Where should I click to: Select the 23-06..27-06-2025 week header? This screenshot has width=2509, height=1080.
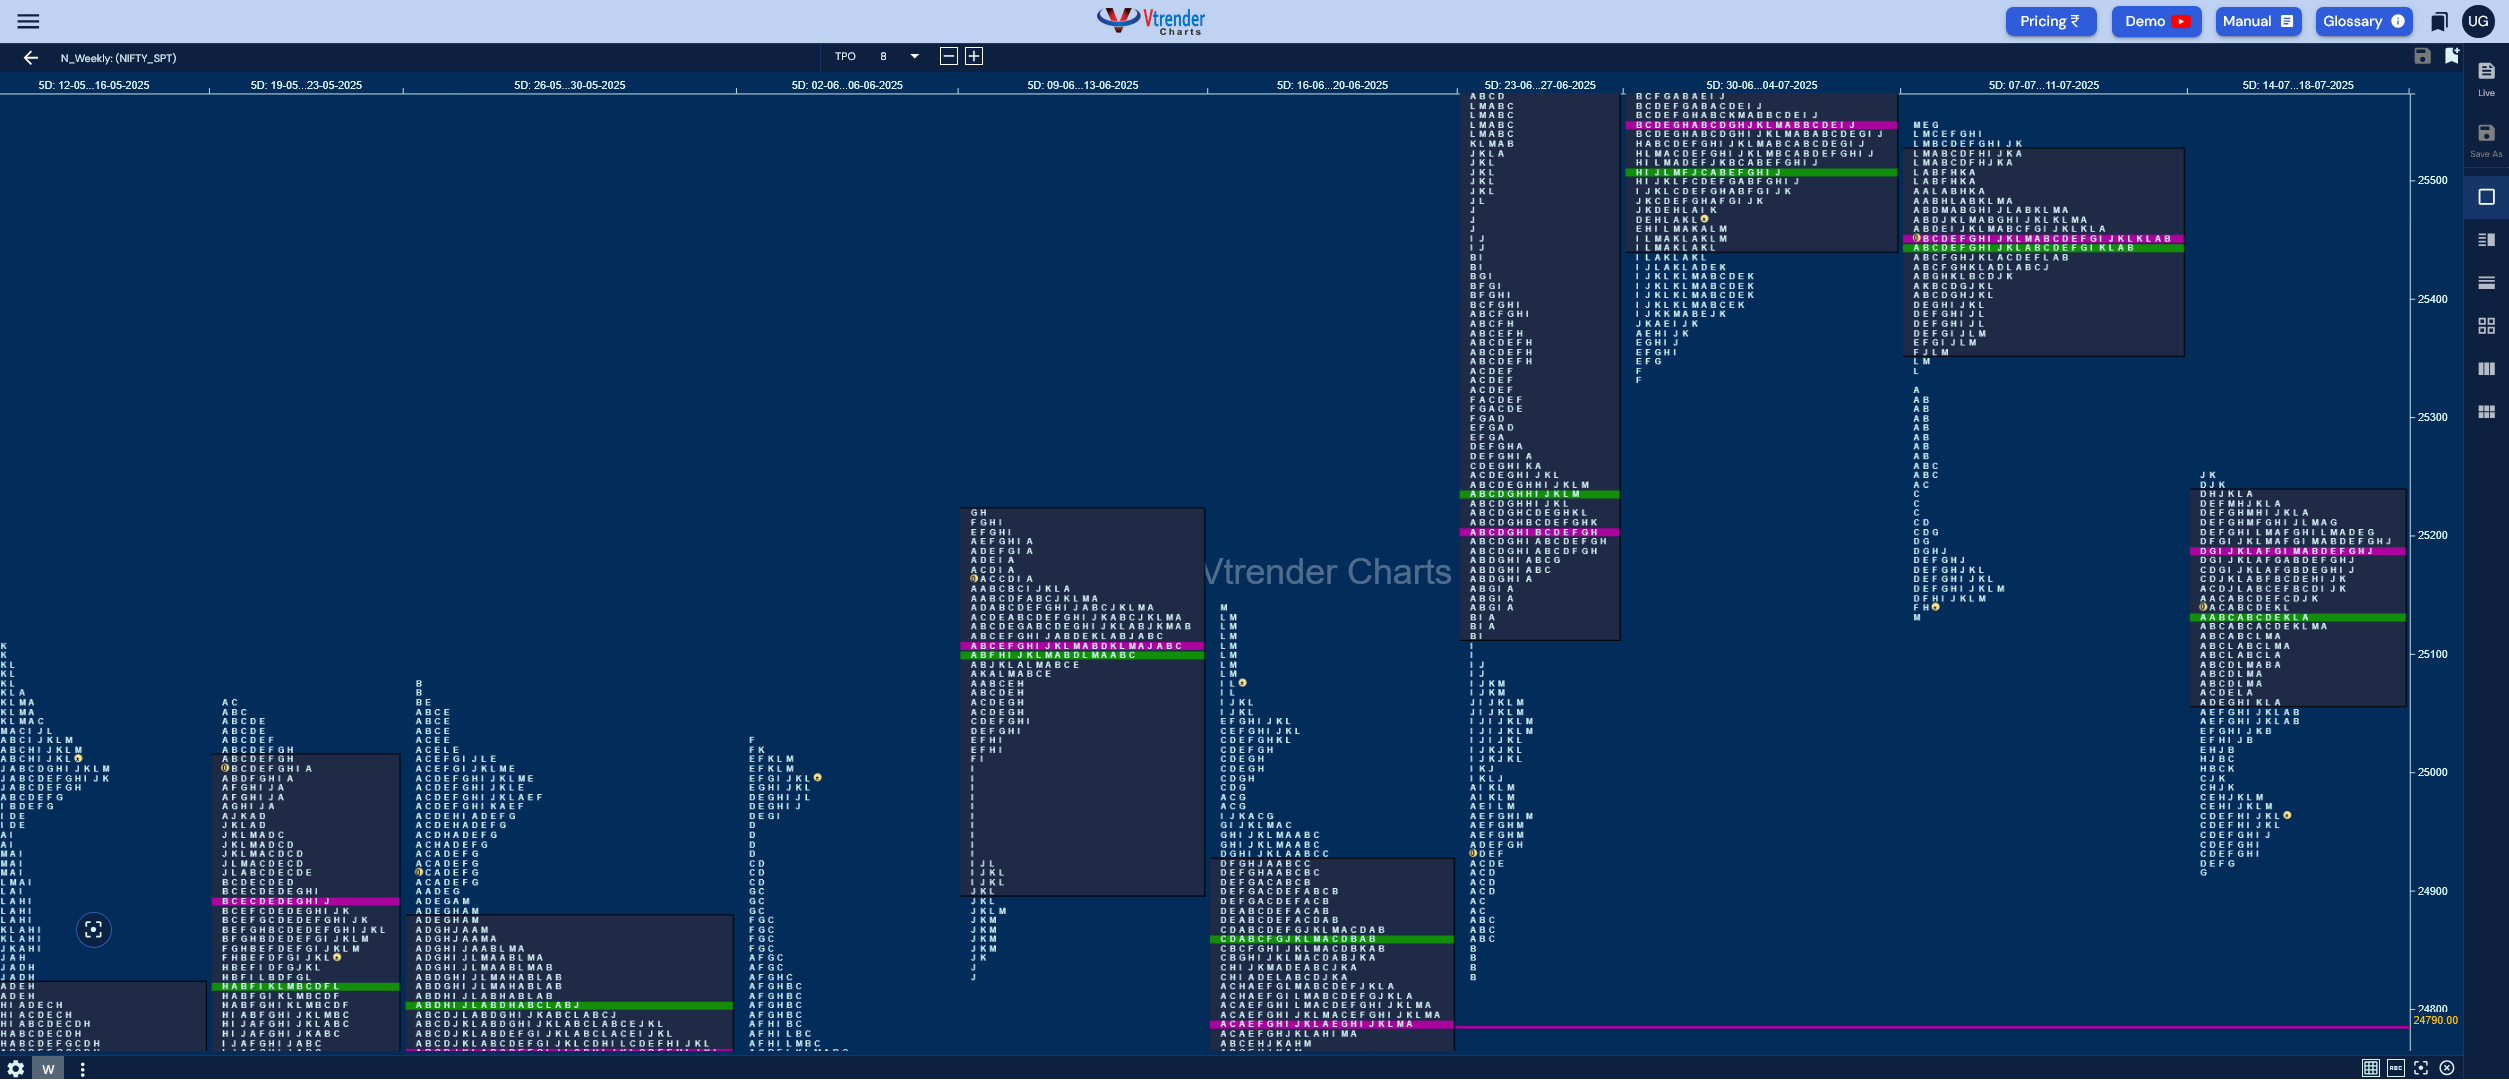click(1540, 85)
